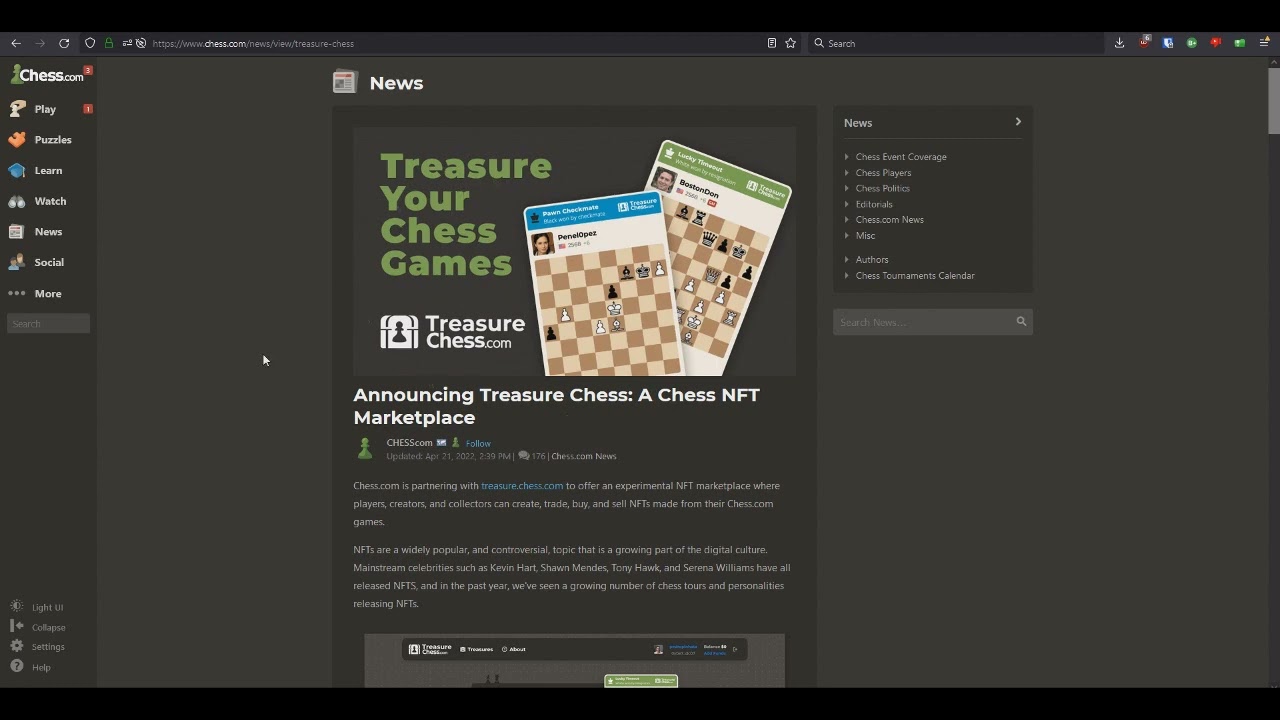Image resolution: width=1280 pixels, height=720 pixels.
Task: Click the Treasure Chess screenshot image below
Action: click(x=574, y=661)
